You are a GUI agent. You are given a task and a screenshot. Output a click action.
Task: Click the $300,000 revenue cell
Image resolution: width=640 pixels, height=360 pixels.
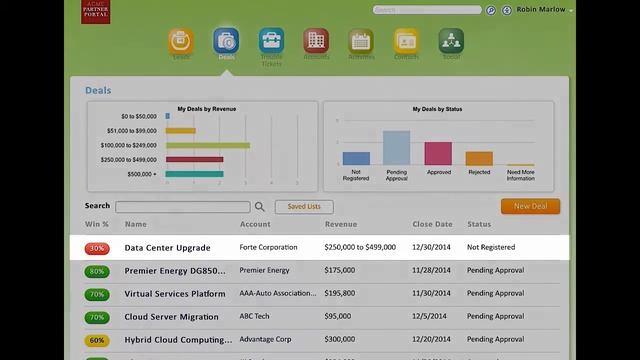(340, 339)
